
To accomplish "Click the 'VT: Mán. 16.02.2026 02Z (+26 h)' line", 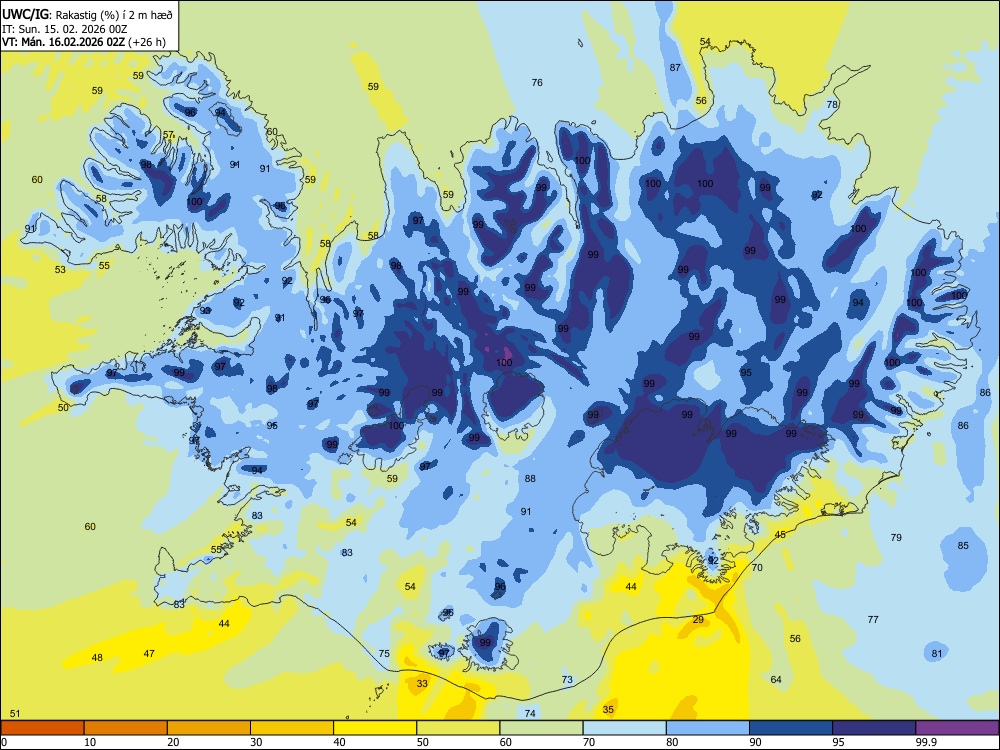I will click(84, 42).
